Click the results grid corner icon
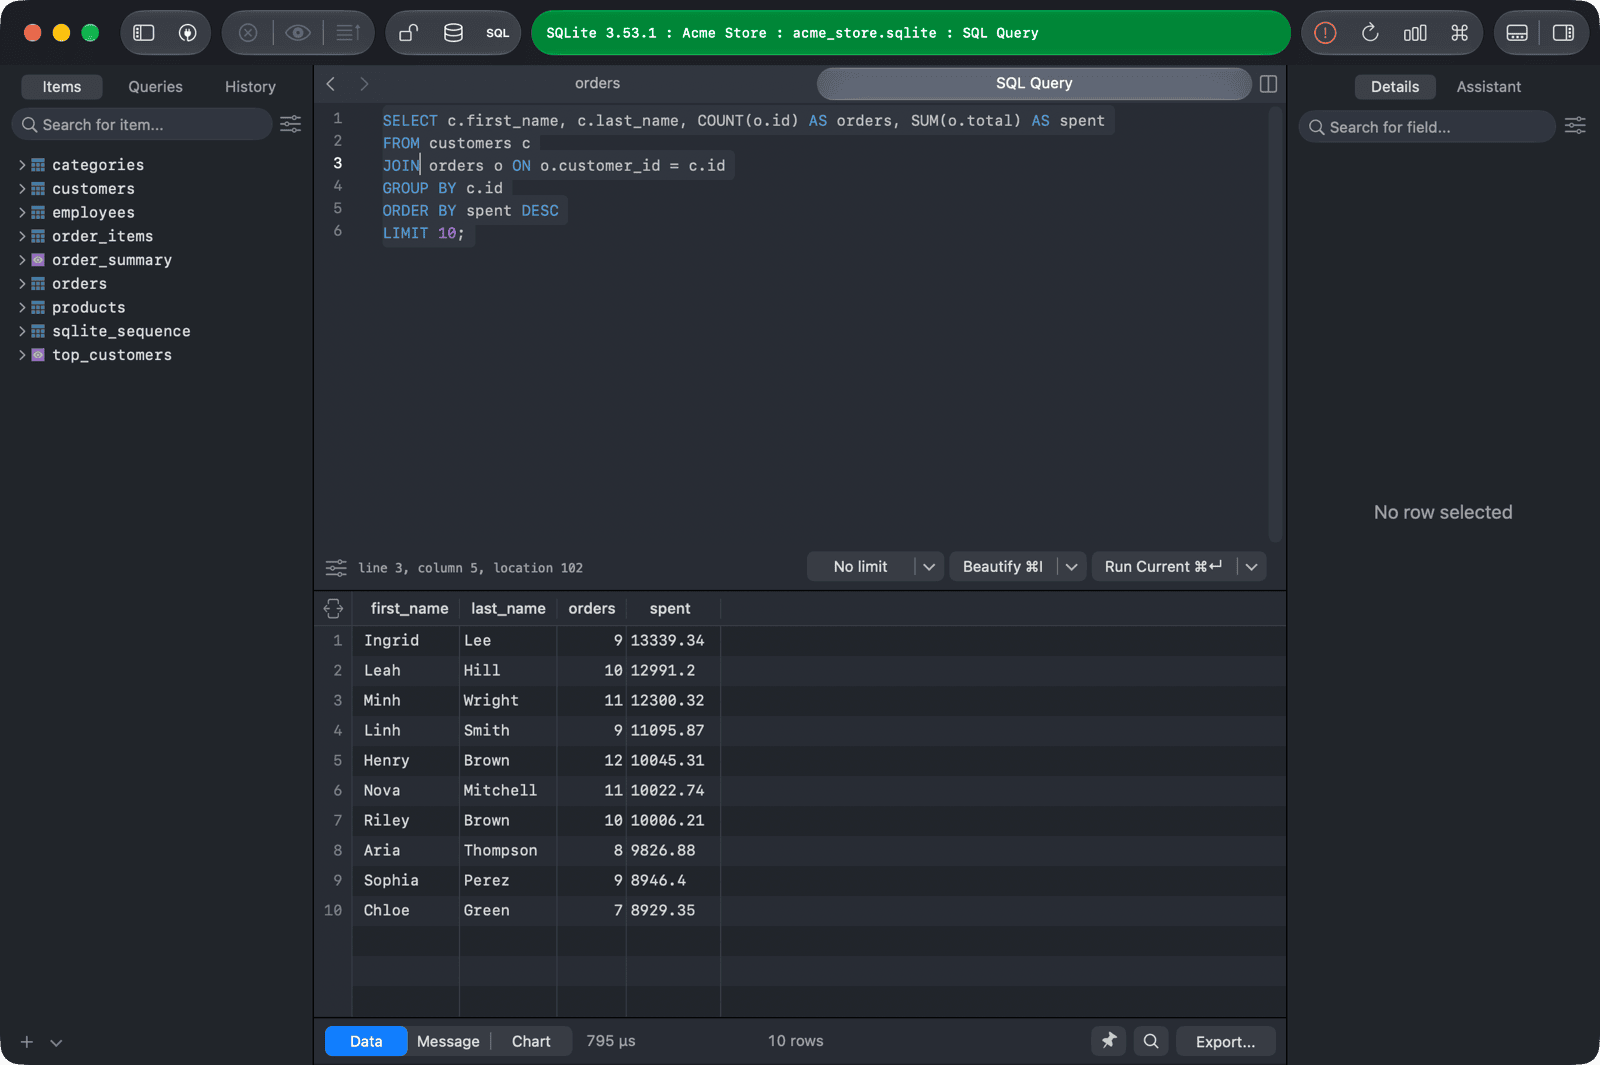Image resolution: width=1600 pixels, height=1065 pixels. (333, 608)
